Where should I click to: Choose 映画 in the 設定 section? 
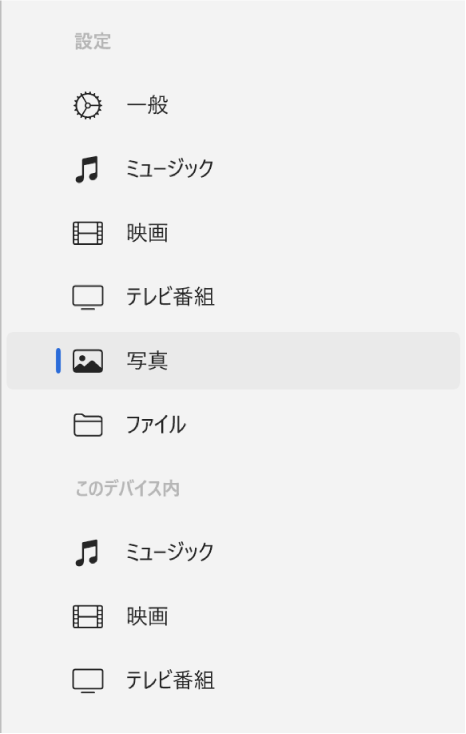click(233, 233)
